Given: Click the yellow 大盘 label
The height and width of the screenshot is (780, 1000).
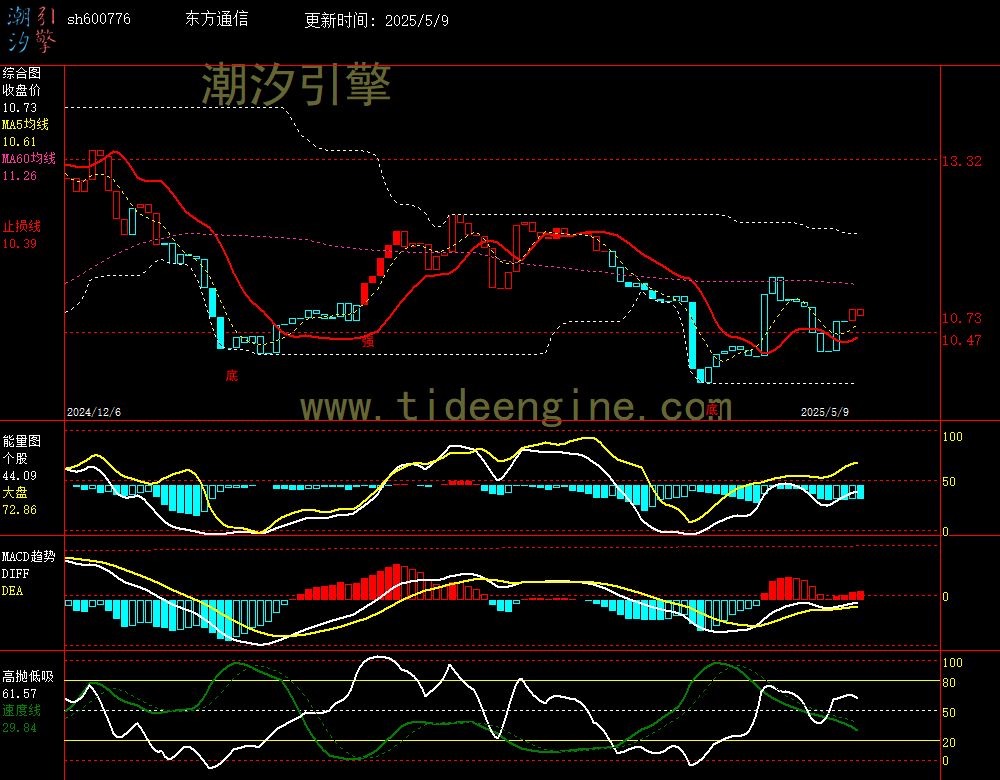Looking at the screenshot, I should click(15, 492).
